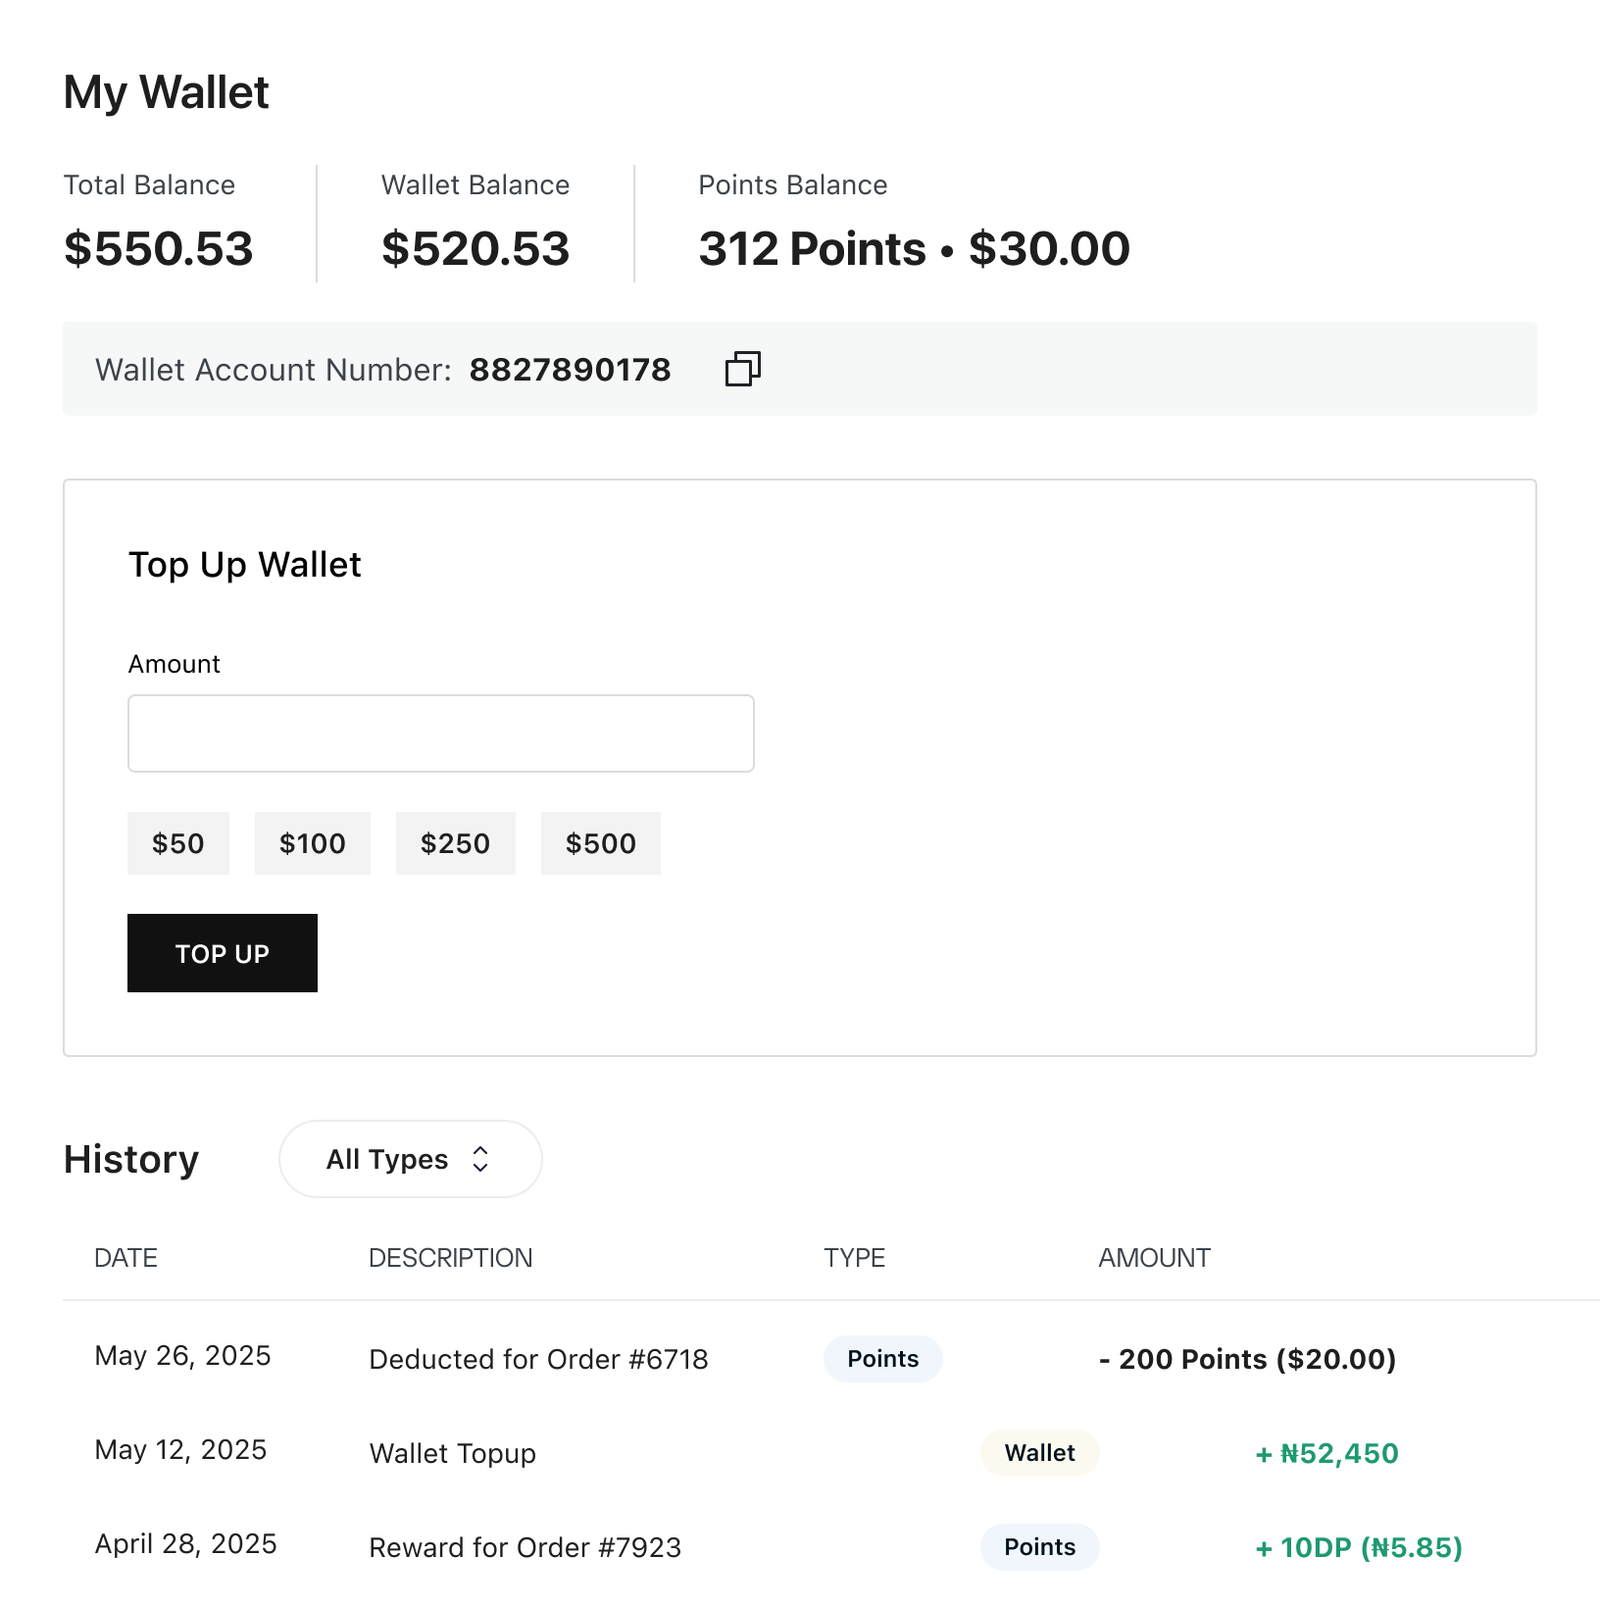Click the DATE column header

point(126,1258)
